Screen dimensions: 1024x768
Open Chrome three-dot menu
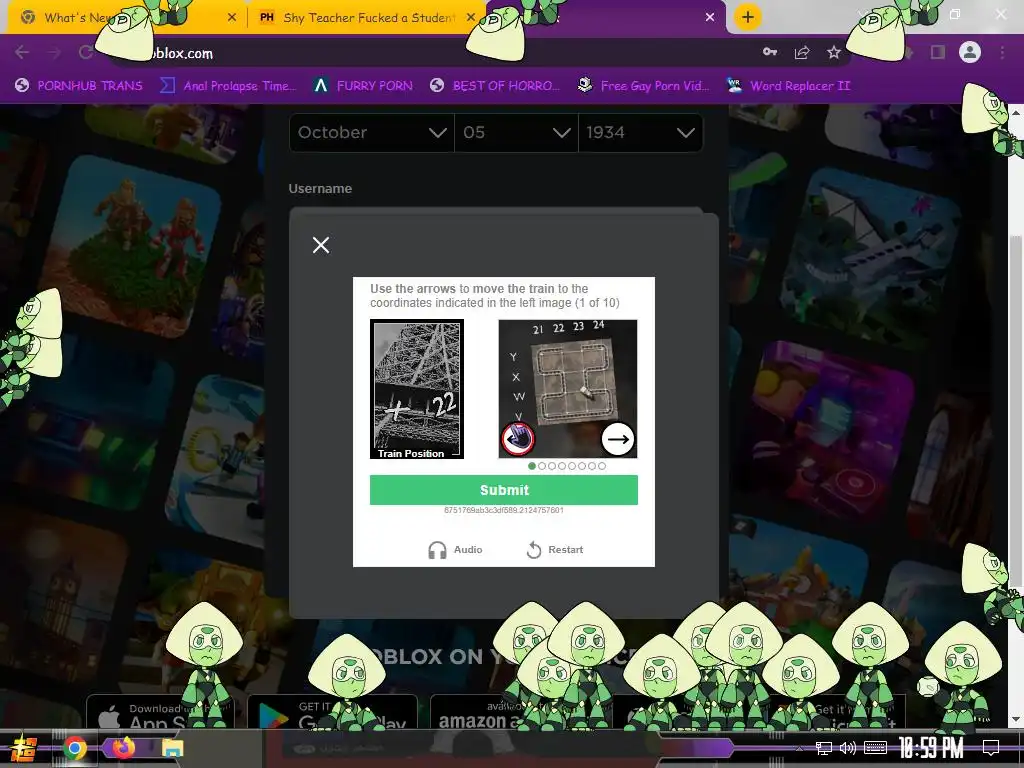[1002, 52]
